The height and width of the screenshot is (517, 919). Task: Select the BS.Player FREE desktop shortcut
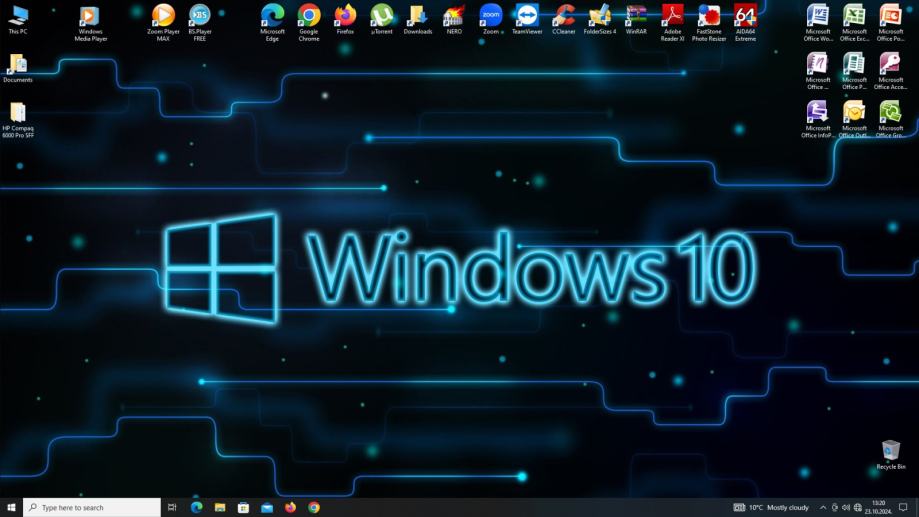click(x=200, y=23)
